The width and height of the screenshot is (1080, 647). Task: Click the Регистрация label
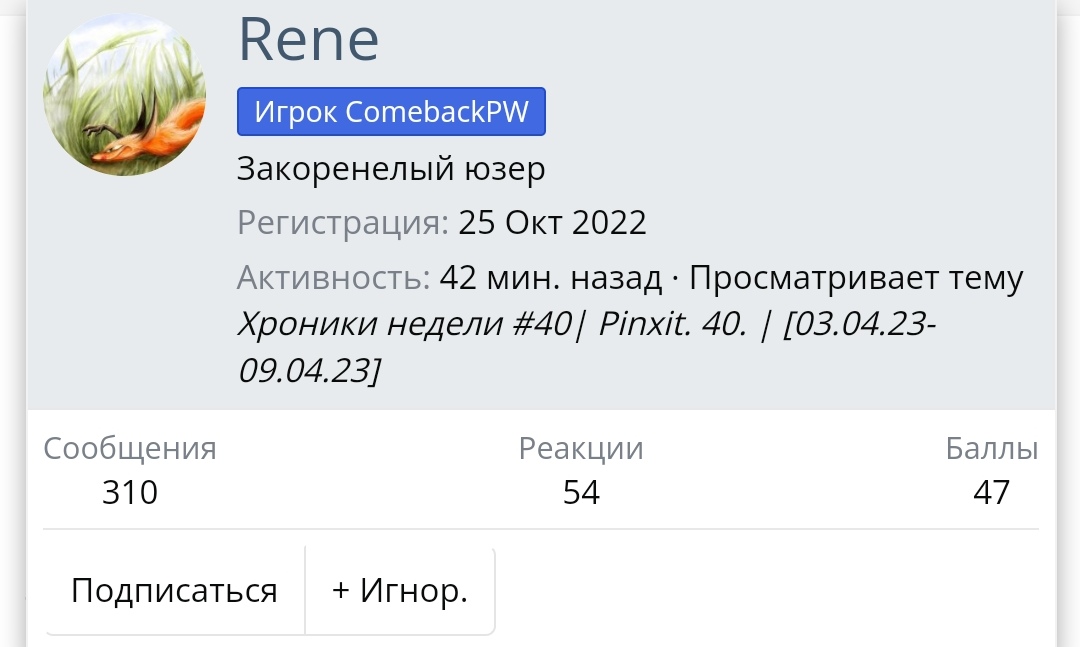(343, 222)
